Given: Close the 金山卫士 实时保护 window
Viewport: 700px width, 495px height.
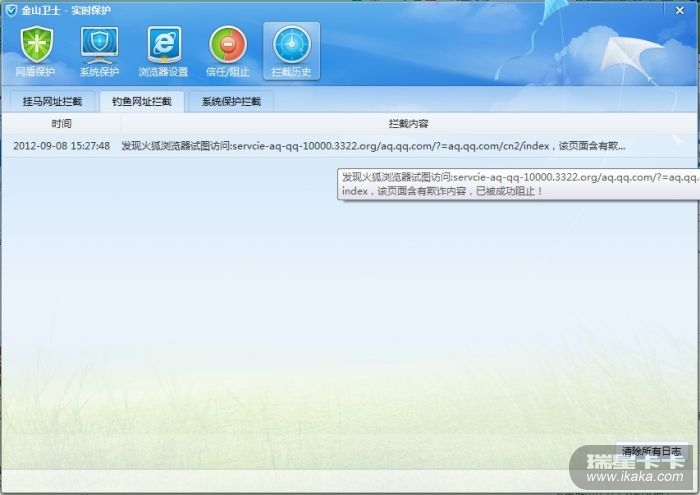Looking at the screenshot, I should 680,10.
